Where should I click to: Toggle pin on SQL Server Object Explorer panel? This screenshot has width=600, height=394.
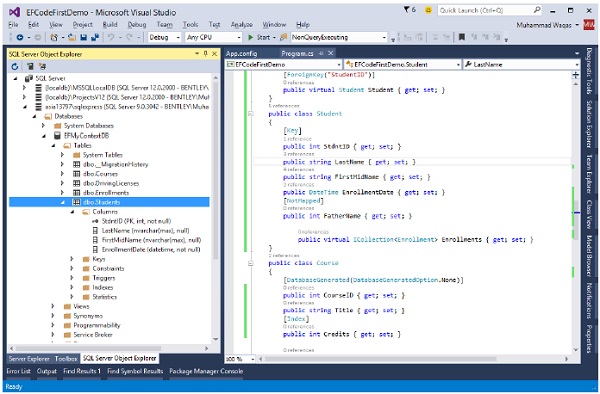205,54
